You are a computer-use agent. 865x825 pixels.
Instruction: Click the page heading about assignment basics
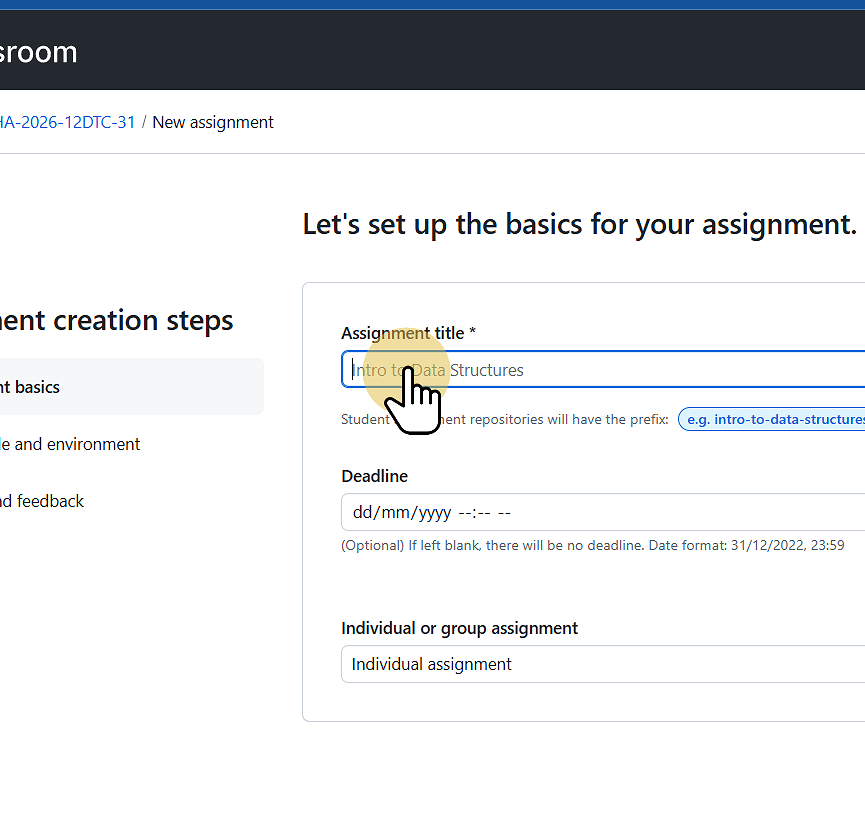pyautogui.click(x=580, y=224)
